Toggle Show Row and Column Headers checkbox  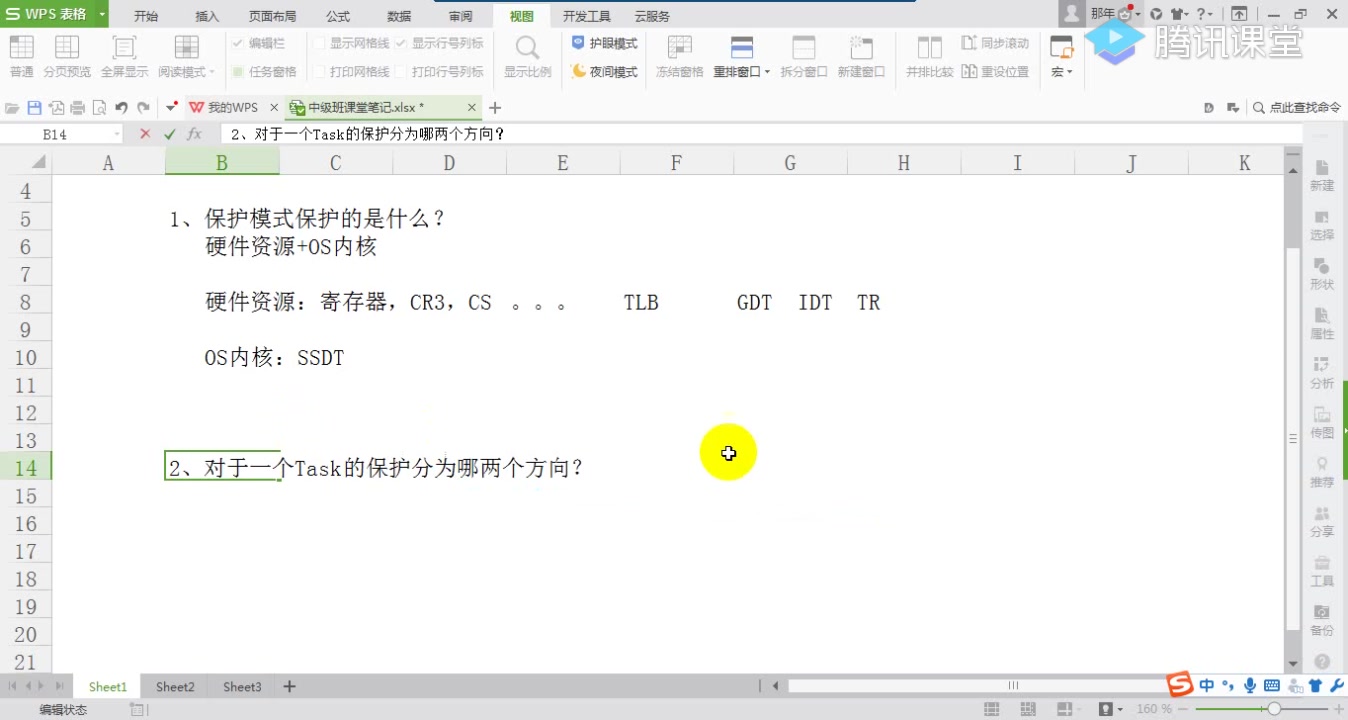401,44
